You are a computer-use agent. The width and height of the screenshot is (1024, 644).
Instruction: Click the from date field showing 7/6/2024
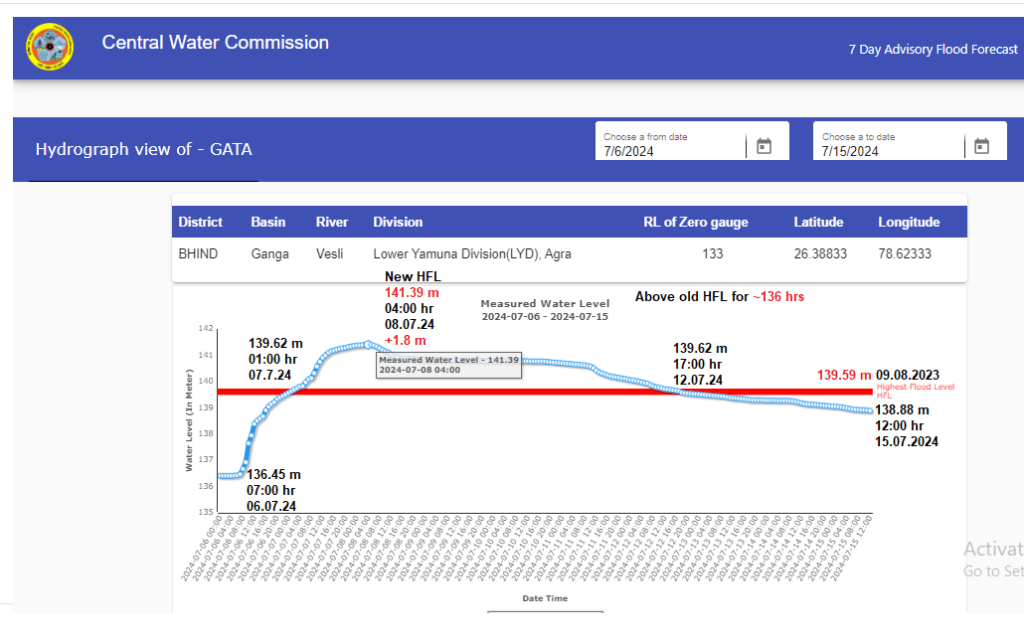click(x=670, y=151)
